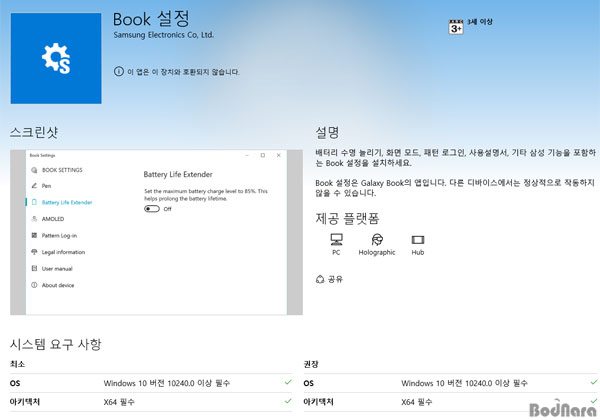Click close button in the Book Settings screenshot
This screenshot has height=420, width=600.
pyautogui.click(x=279, y=155)
